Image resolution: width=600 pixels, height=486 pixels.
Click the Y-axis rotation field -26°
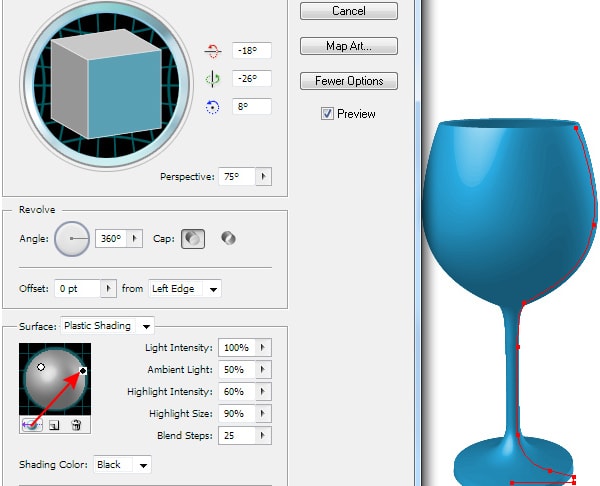[x=252, y=78]
